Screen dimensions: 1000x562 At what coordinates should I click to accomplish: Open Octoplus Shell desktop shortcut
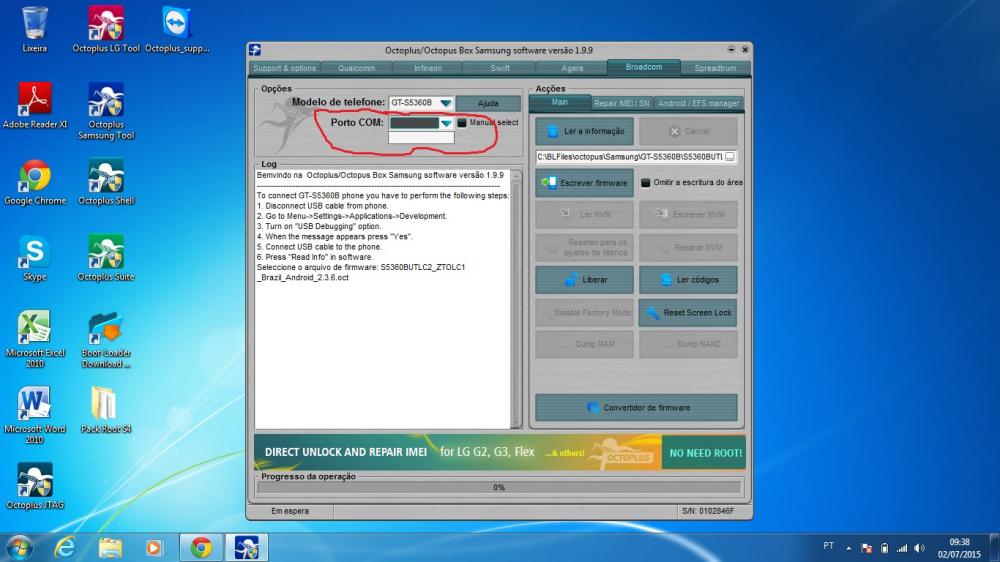point(106,182)
